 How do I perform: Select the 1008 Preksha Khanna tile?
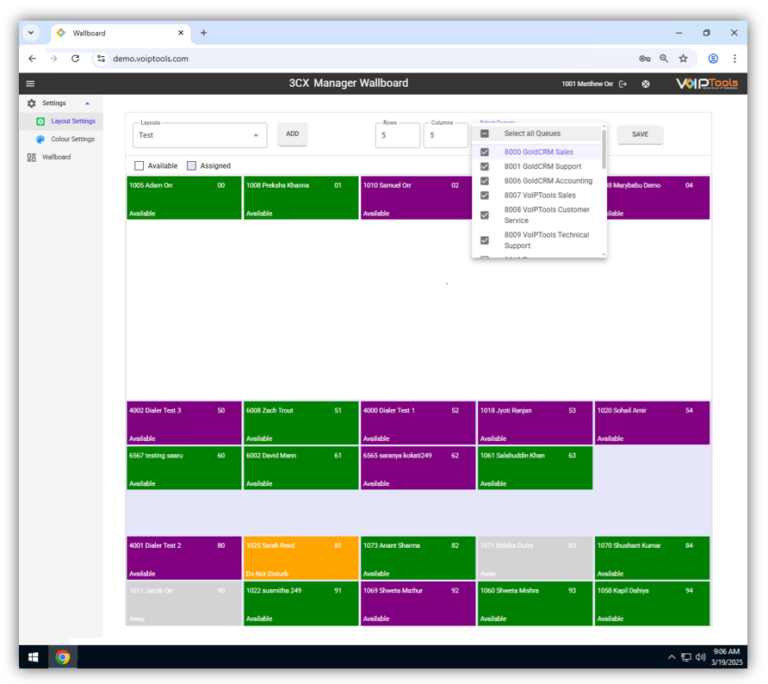pyautogui.click(x=301, y=198)
